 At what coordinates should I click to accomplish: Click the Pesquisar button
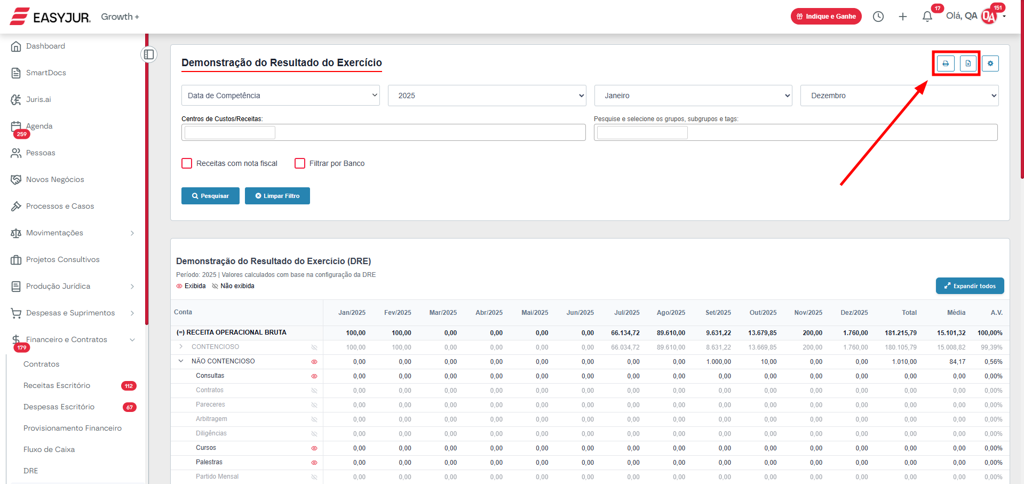(x=210, y=196)
